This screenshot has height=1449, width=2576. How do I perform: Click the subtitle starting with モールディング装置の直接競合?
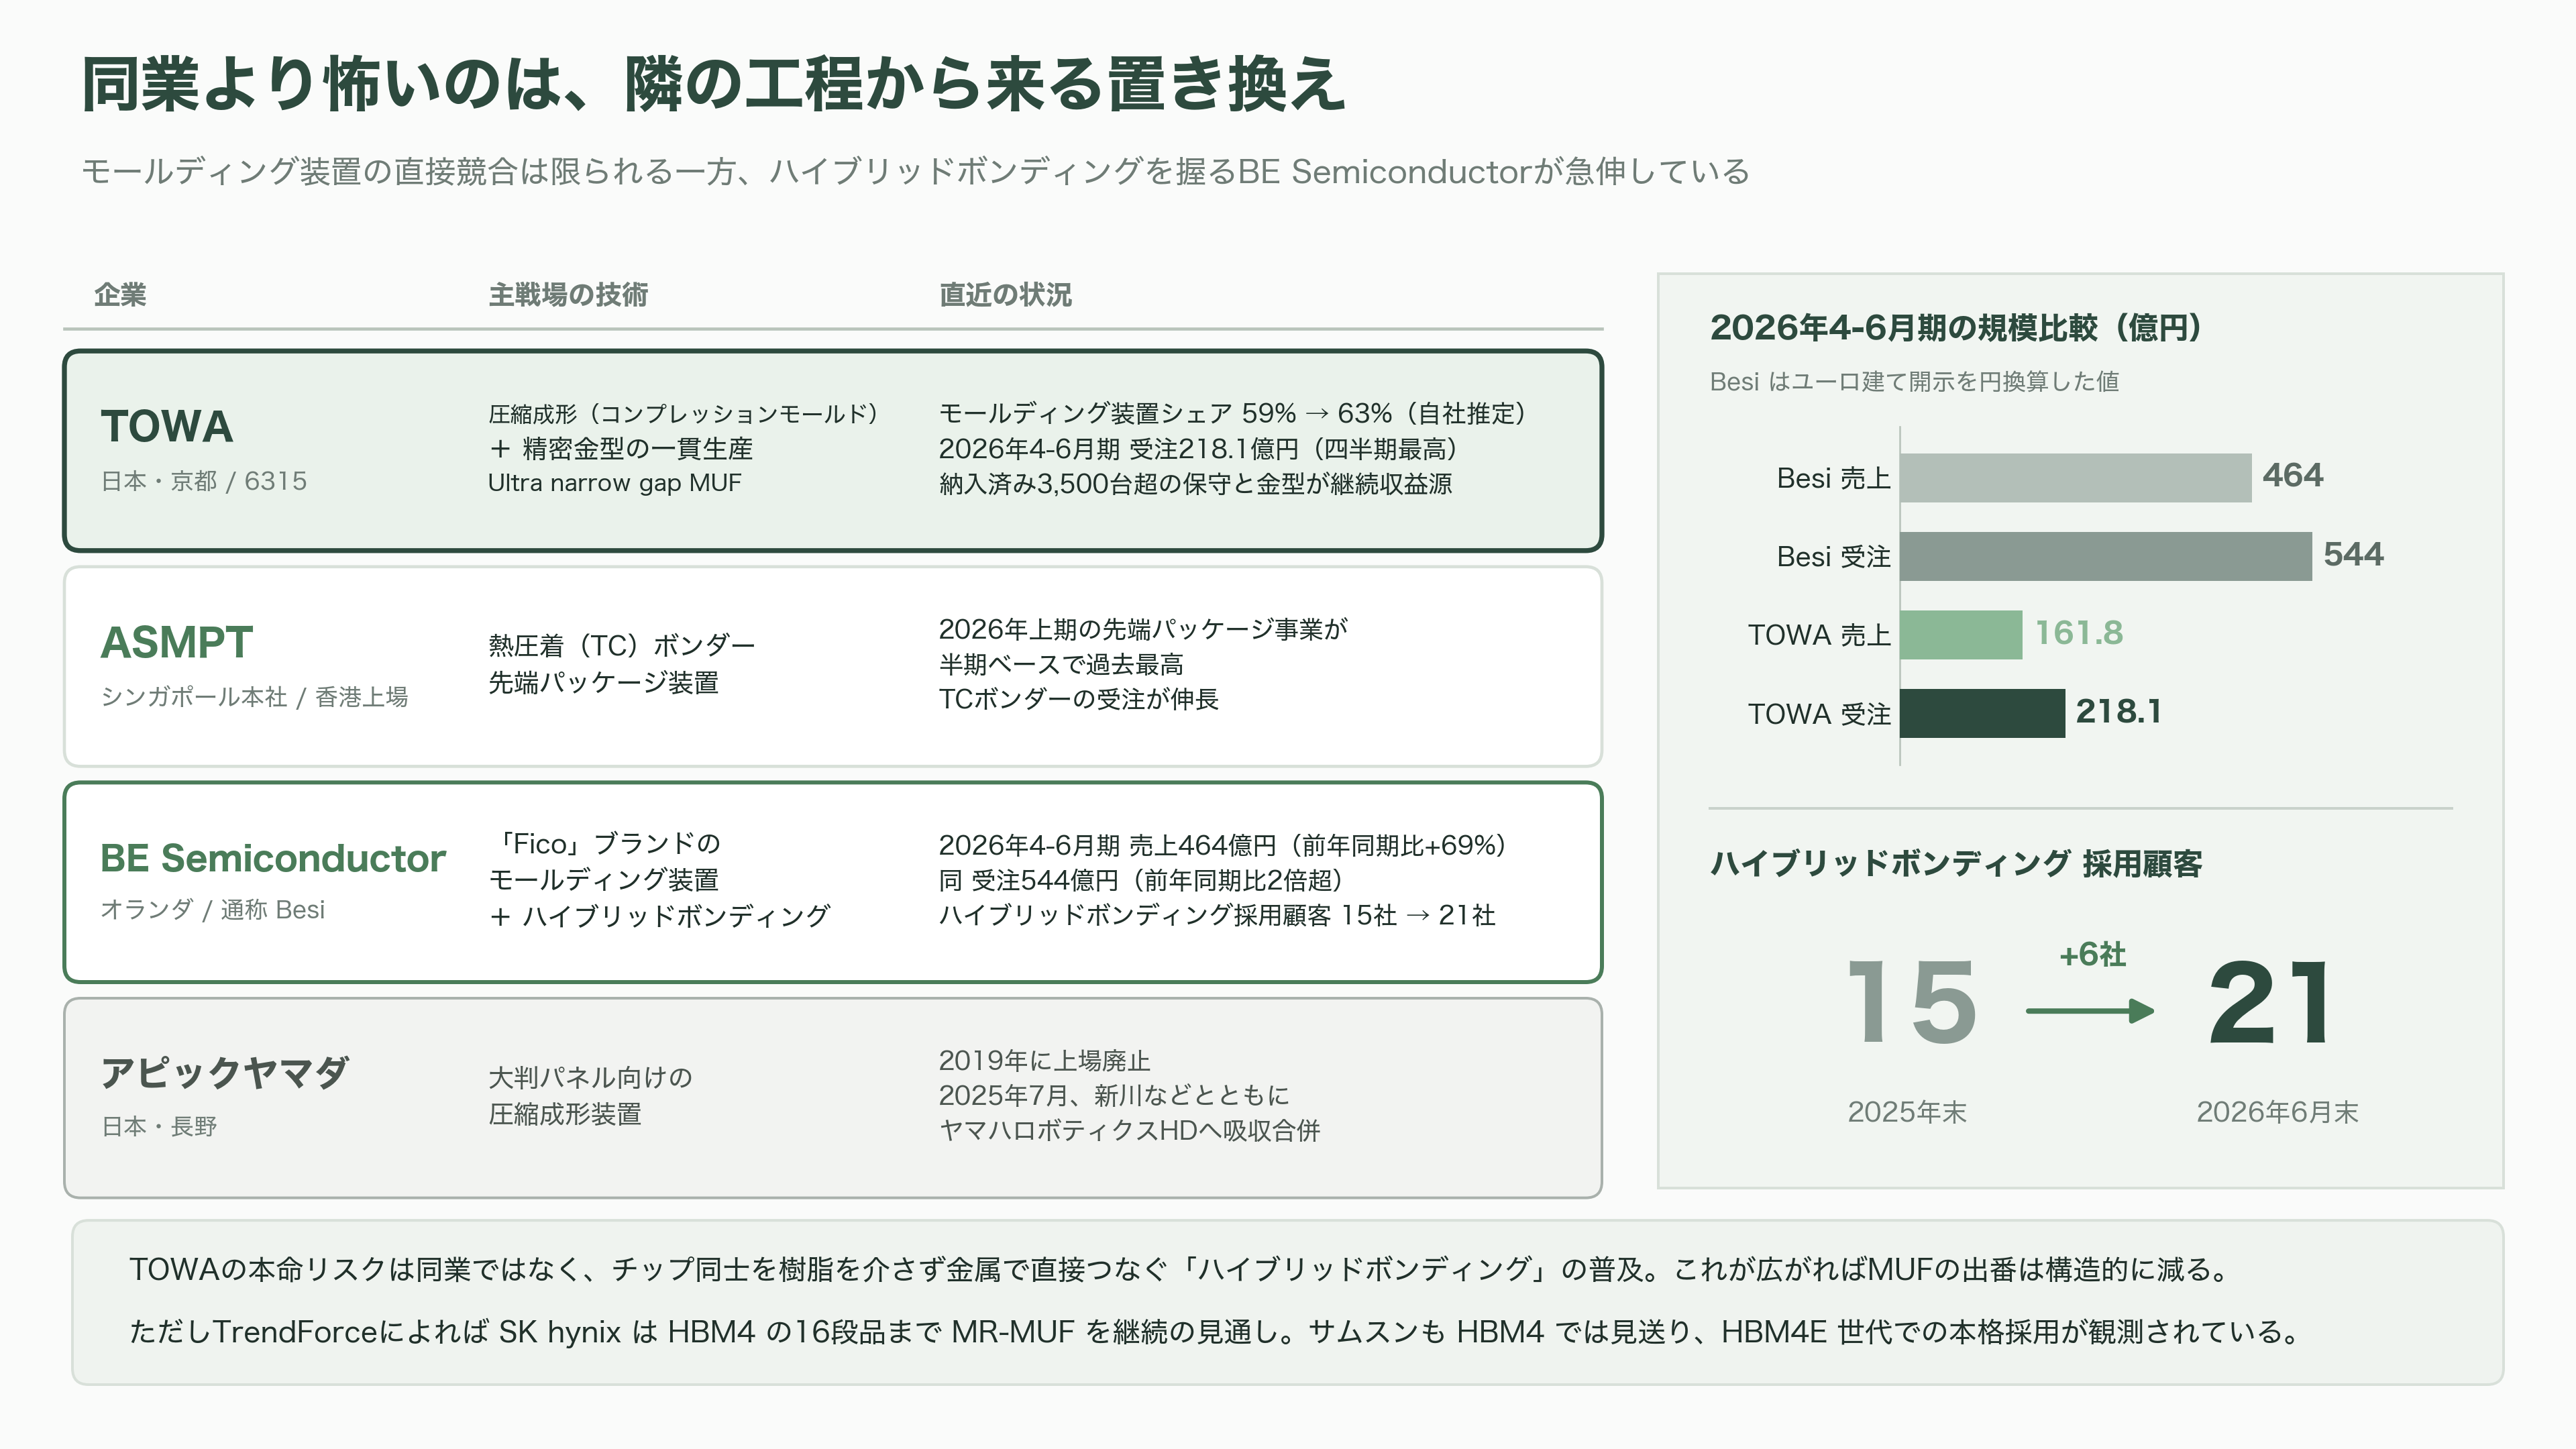click(x=915, y=171)
